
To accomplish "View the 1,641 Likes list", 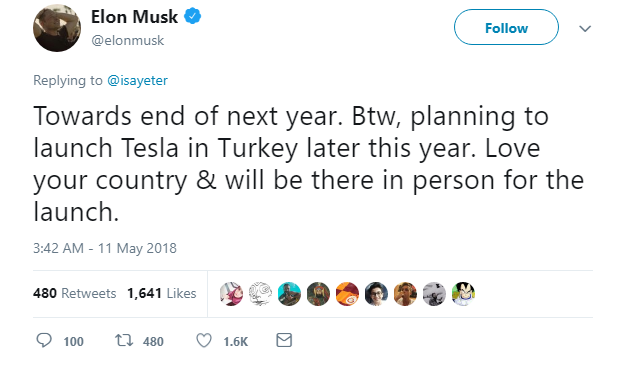I will pos(162,293).
